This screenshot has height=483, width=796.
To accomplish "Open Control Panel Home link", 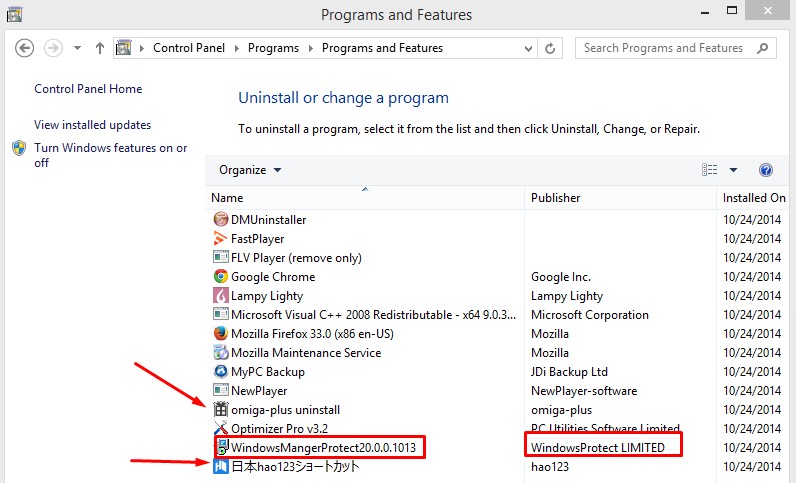I will click(x=88, y=89).
